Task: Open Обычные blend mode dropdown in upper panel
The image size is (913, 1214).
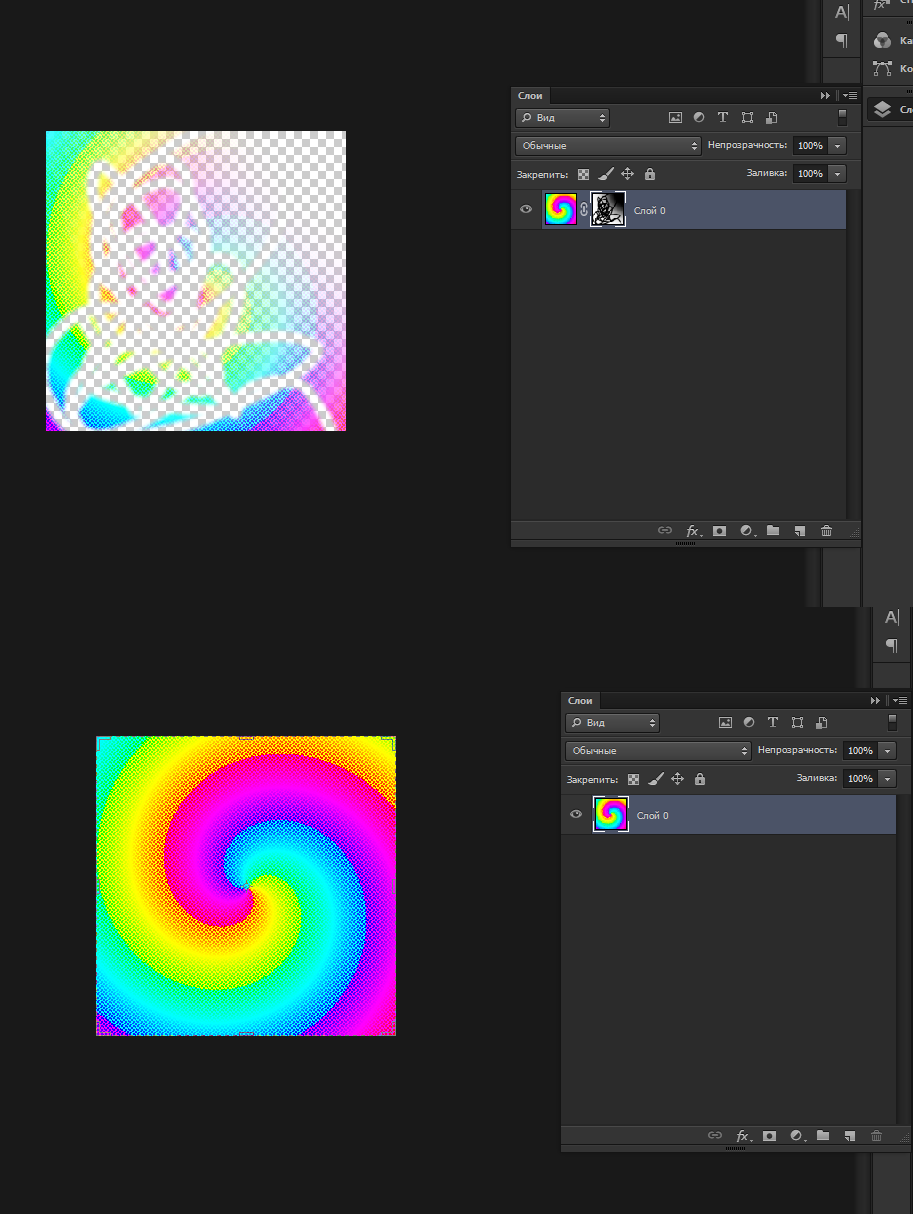Action: pos(609,146)
